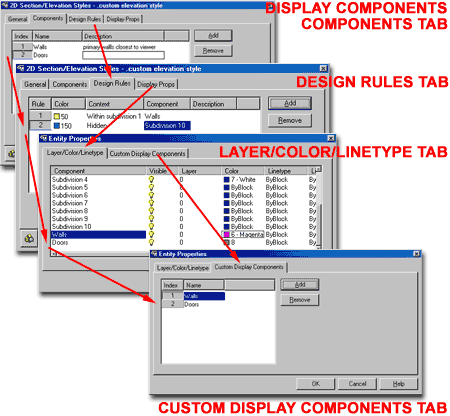Select Custom Display Components tab in front dialog

pos(249,267)
